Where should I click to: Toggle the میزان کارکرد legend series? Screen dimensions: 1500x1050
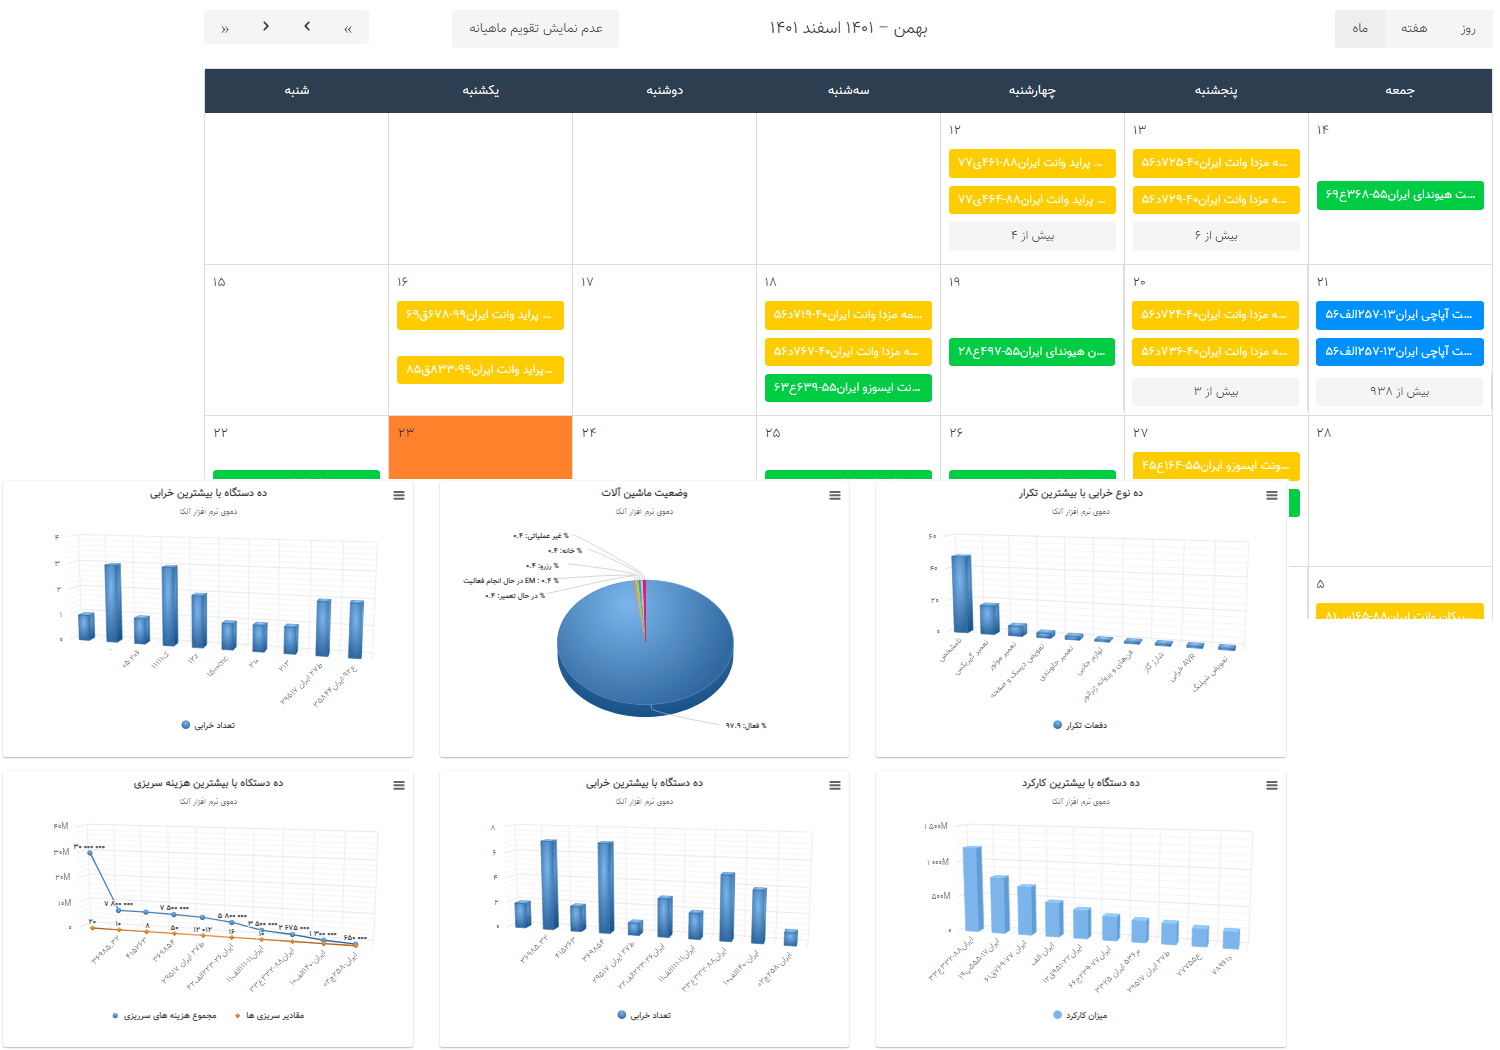(x=1080, y=1015)
